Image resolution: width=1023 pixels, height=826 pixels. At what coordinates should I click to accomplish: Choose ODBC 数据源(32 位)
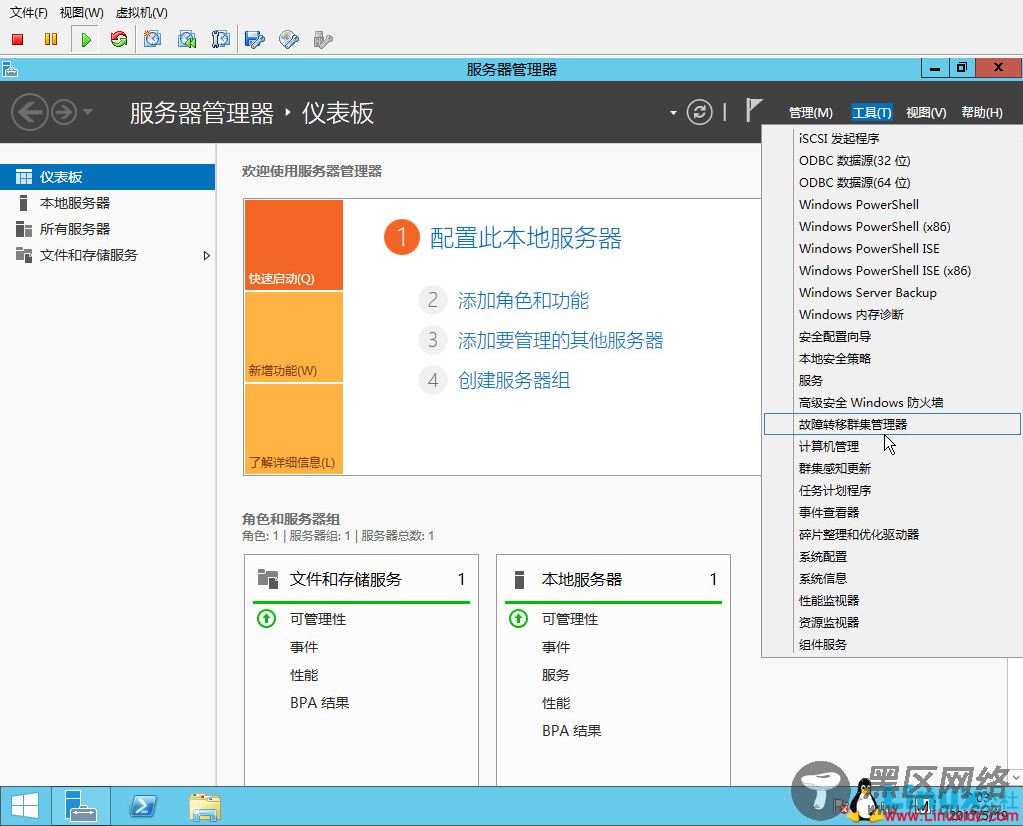point(892,161)
